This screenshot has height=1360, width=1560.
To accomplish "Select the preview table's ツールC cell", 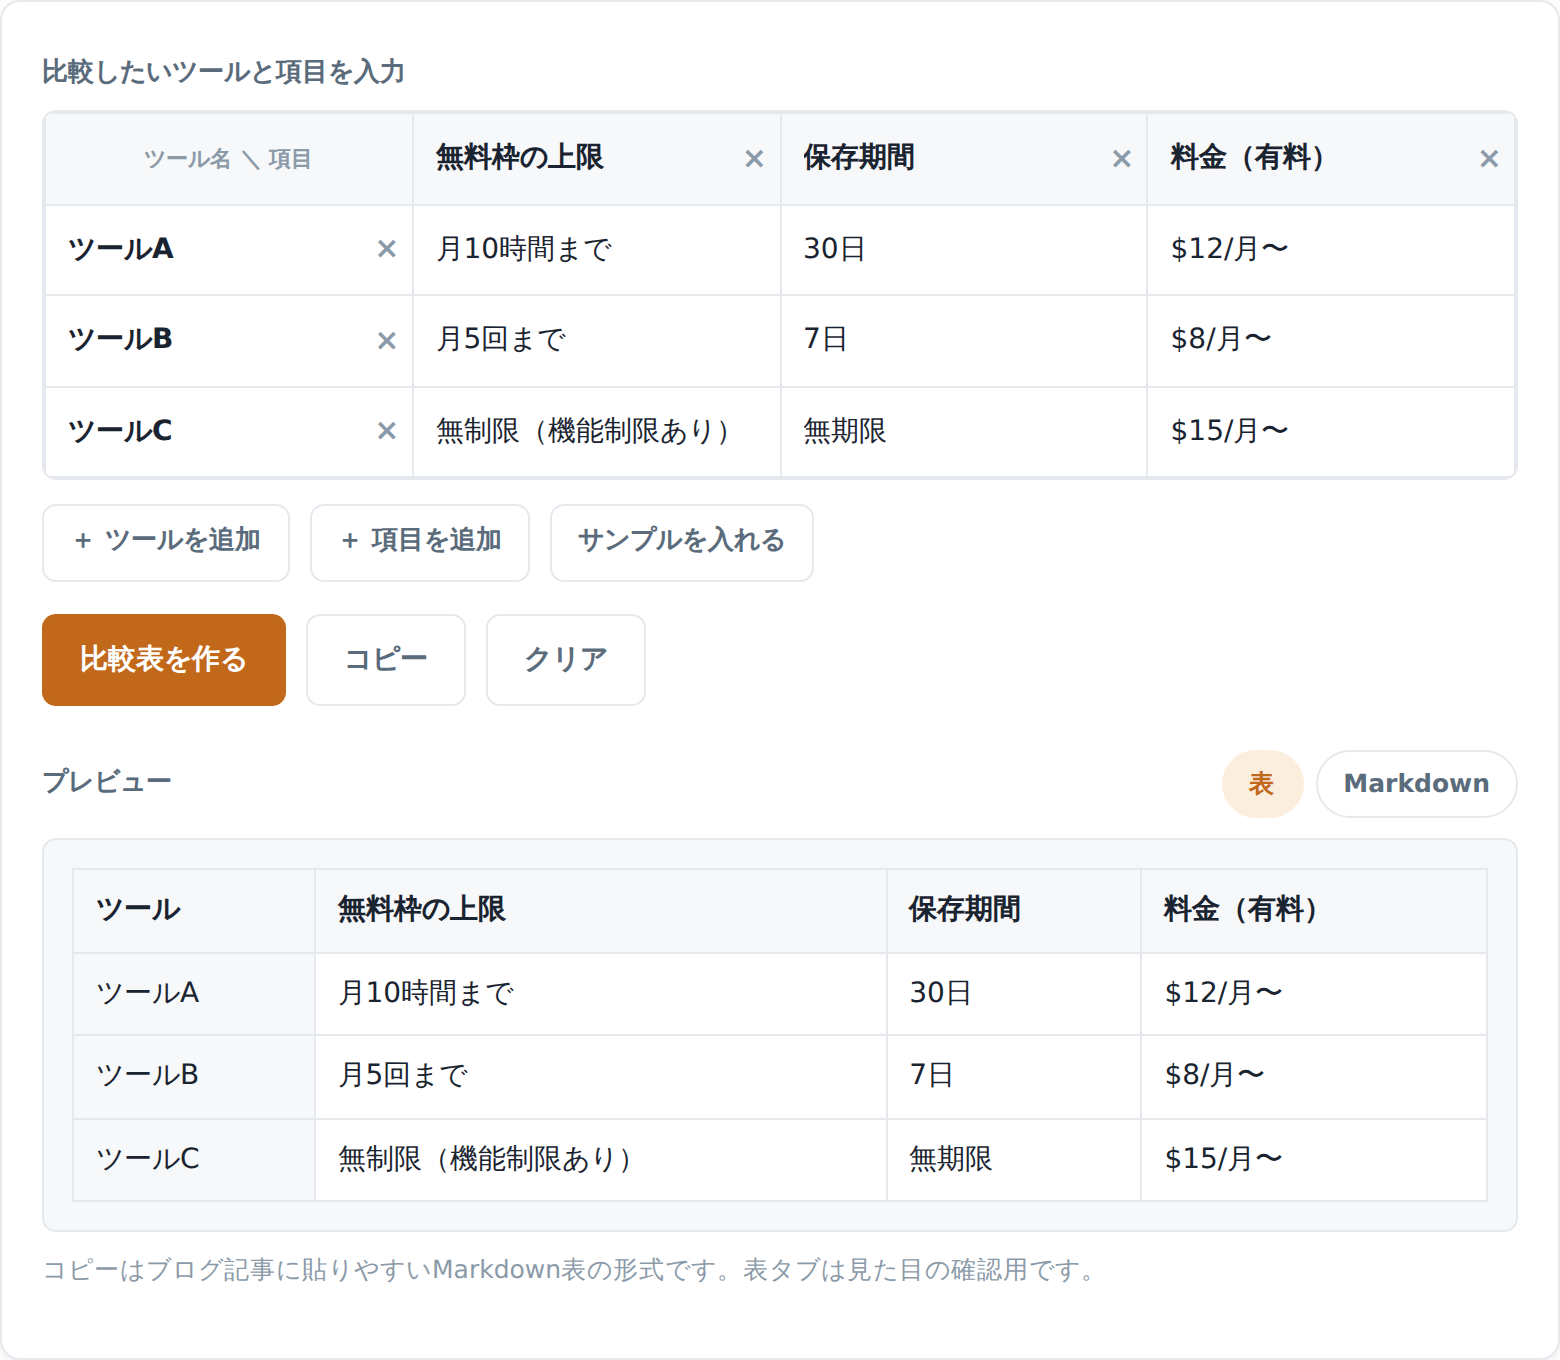I will click(x=194, y=1160).
